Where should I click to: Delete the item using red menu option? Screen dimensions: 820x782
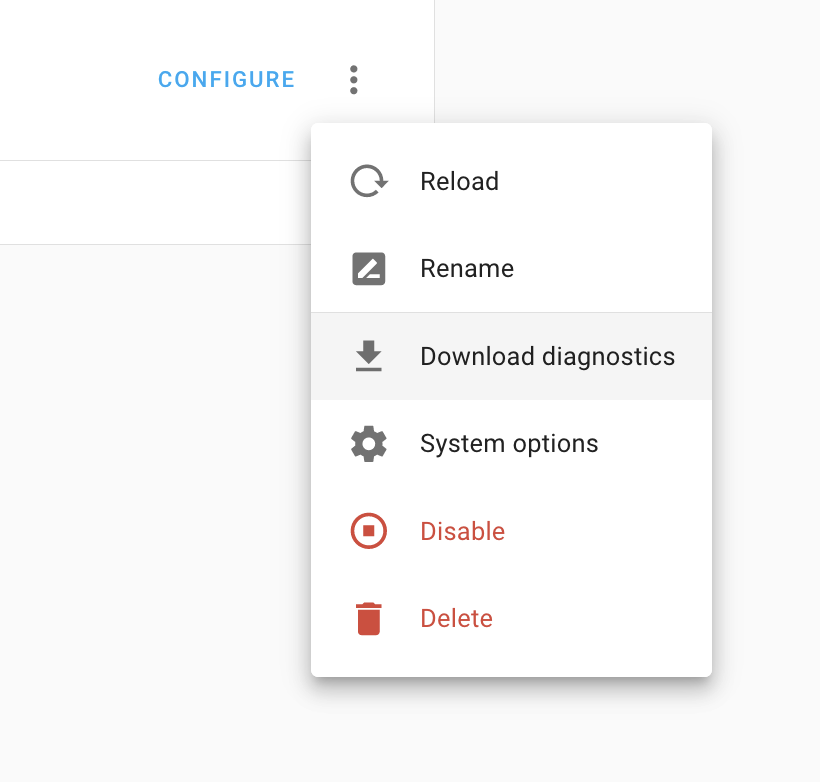456,618
